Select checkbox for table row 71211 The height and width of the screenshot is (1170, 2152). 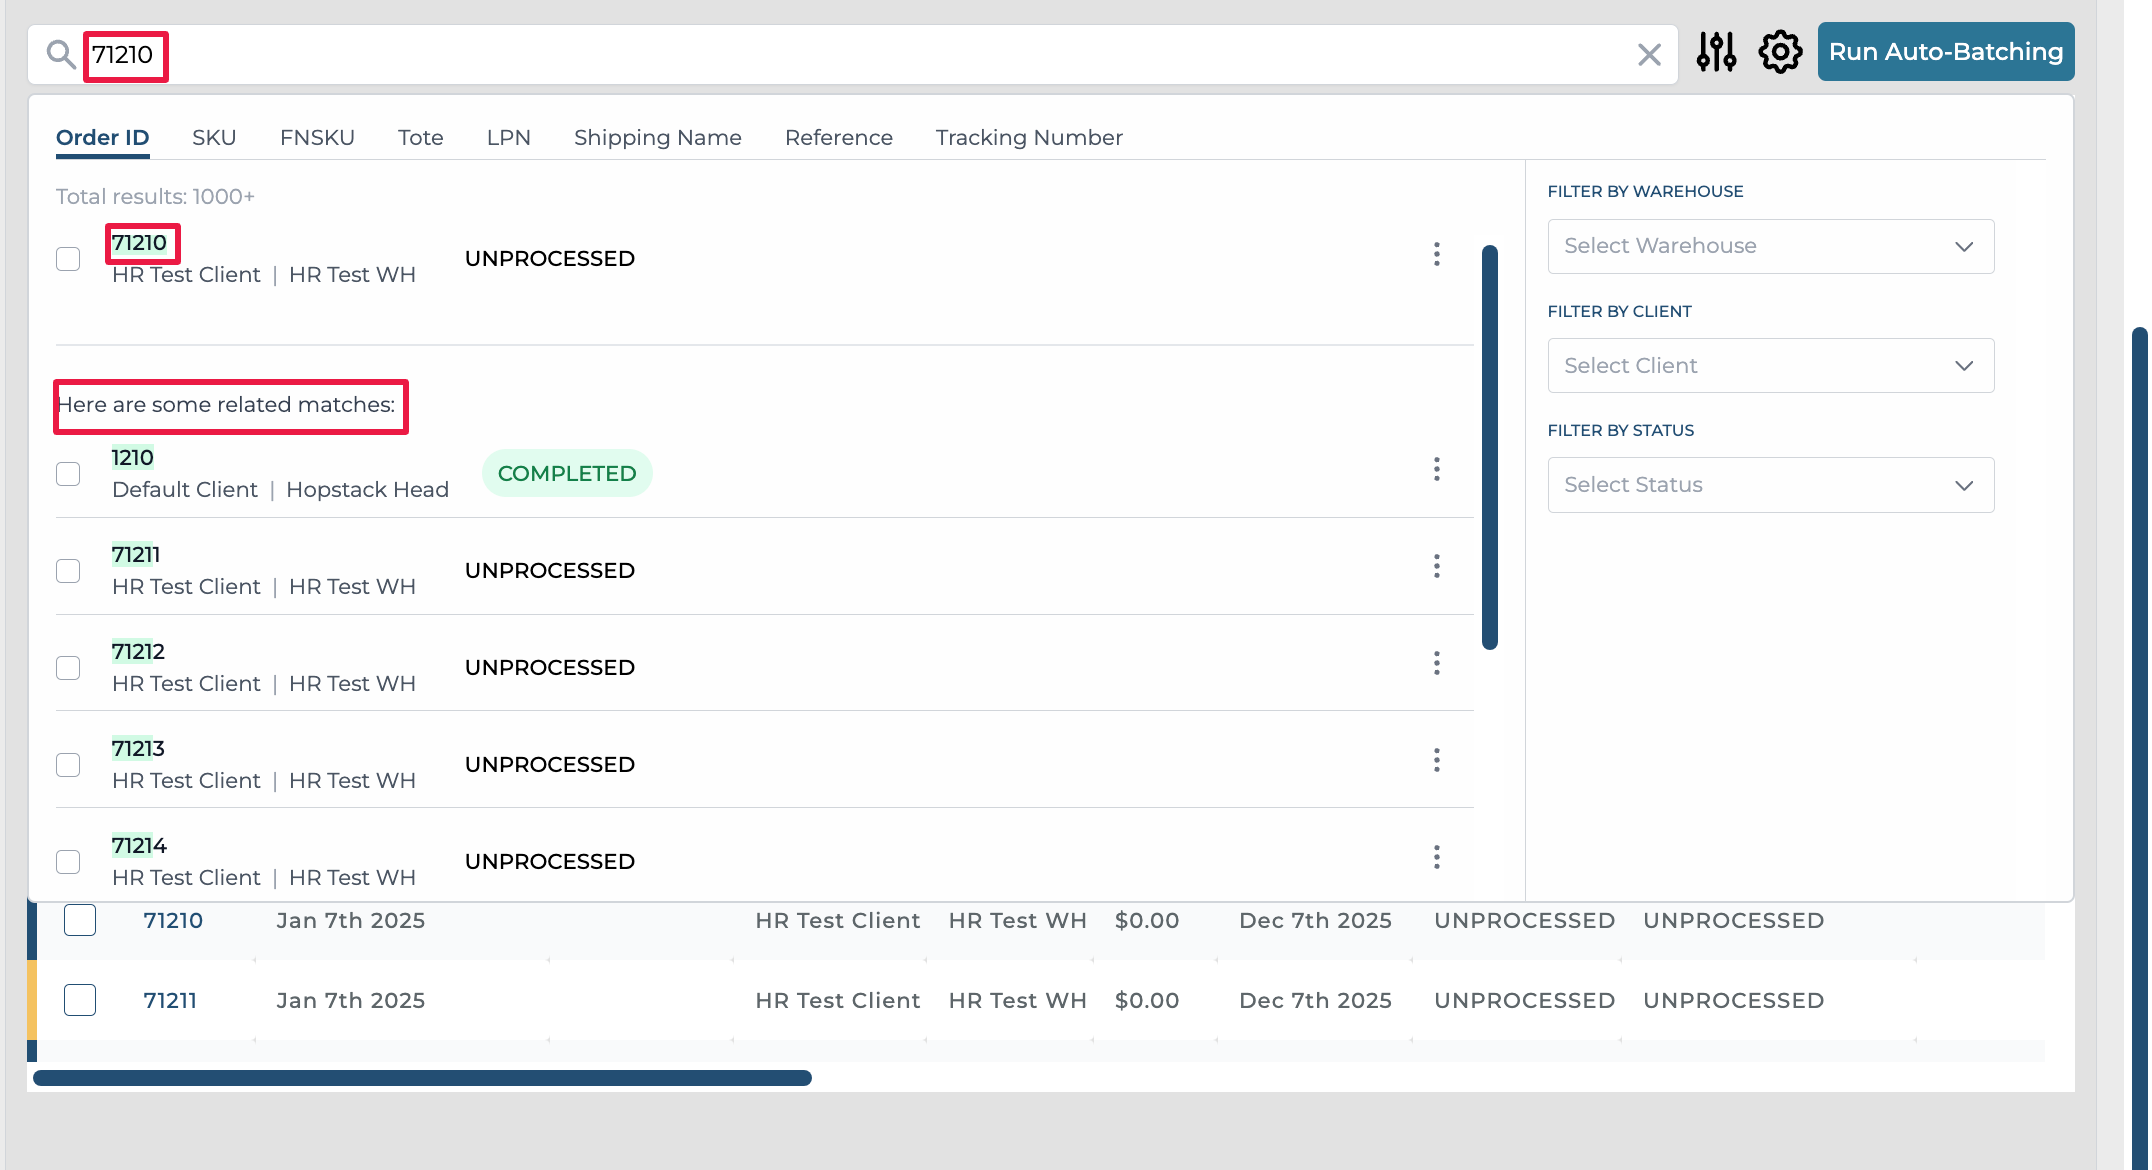pos(80,1000)
